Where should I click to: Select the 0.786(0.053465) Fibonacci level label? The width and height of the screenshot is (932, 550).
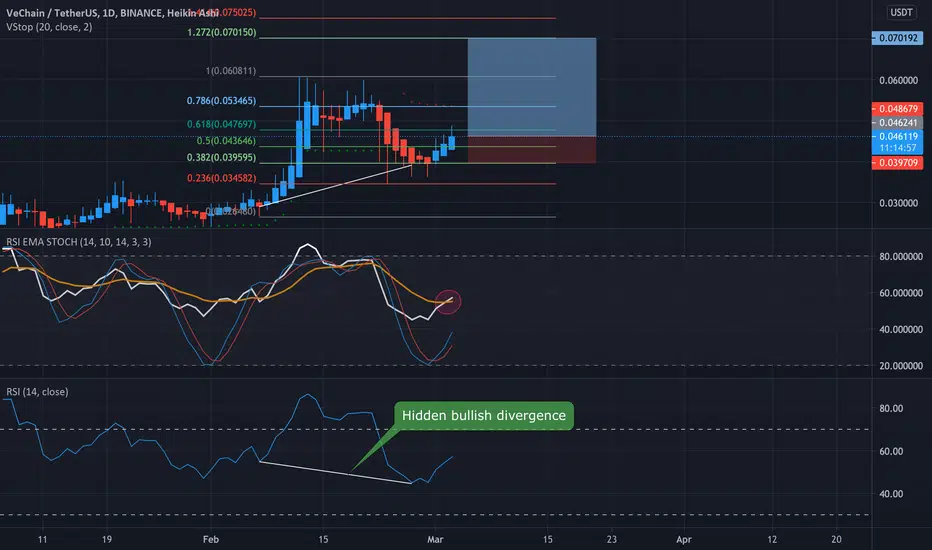pos(221,100)
